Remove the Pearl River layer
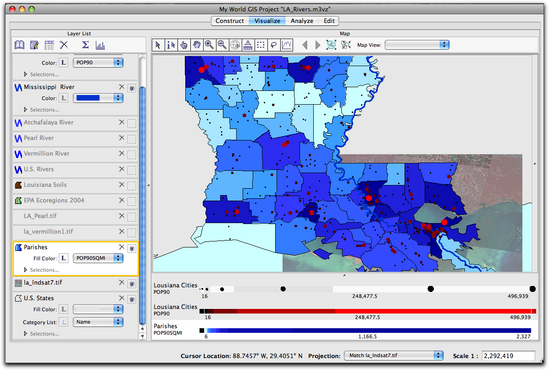Viewport: 549px width, 370px height. pyautogui.click(x=121, y=138)
